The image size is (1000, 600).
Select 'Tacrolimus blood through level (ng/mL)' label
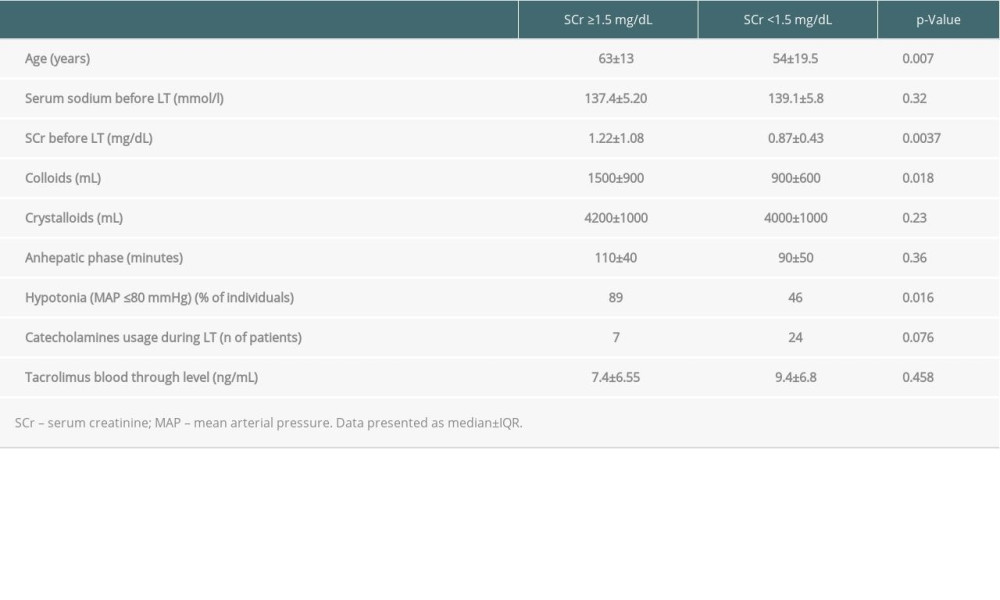(x=142, y=377)
